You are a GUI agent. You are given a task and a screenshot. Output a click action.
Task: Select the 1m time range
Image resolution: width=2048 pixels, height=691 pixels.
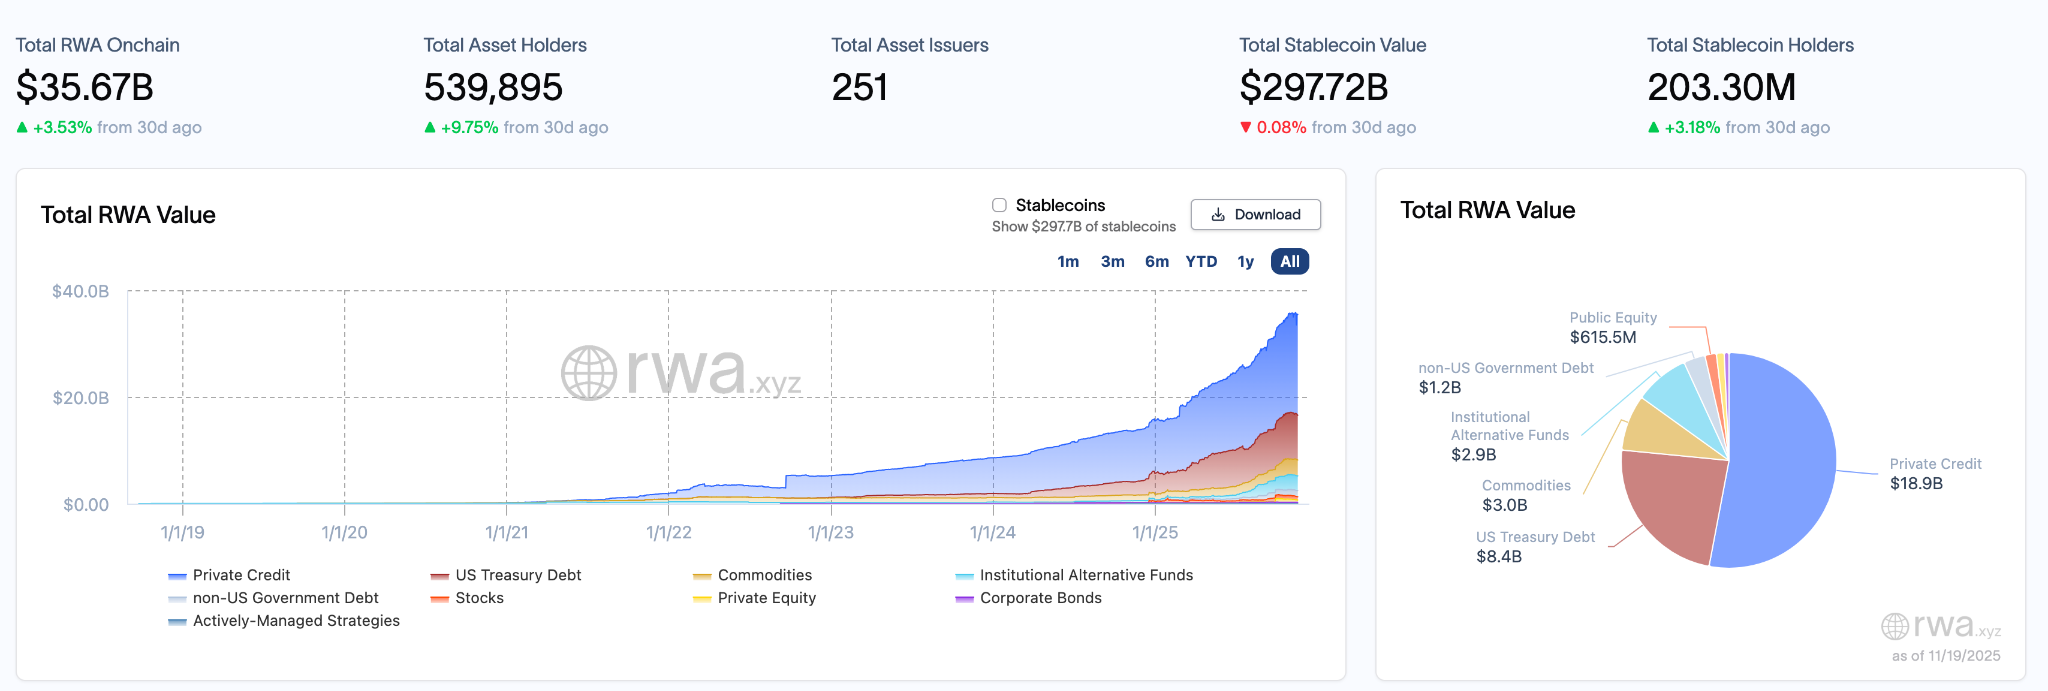pos(1068,262)
